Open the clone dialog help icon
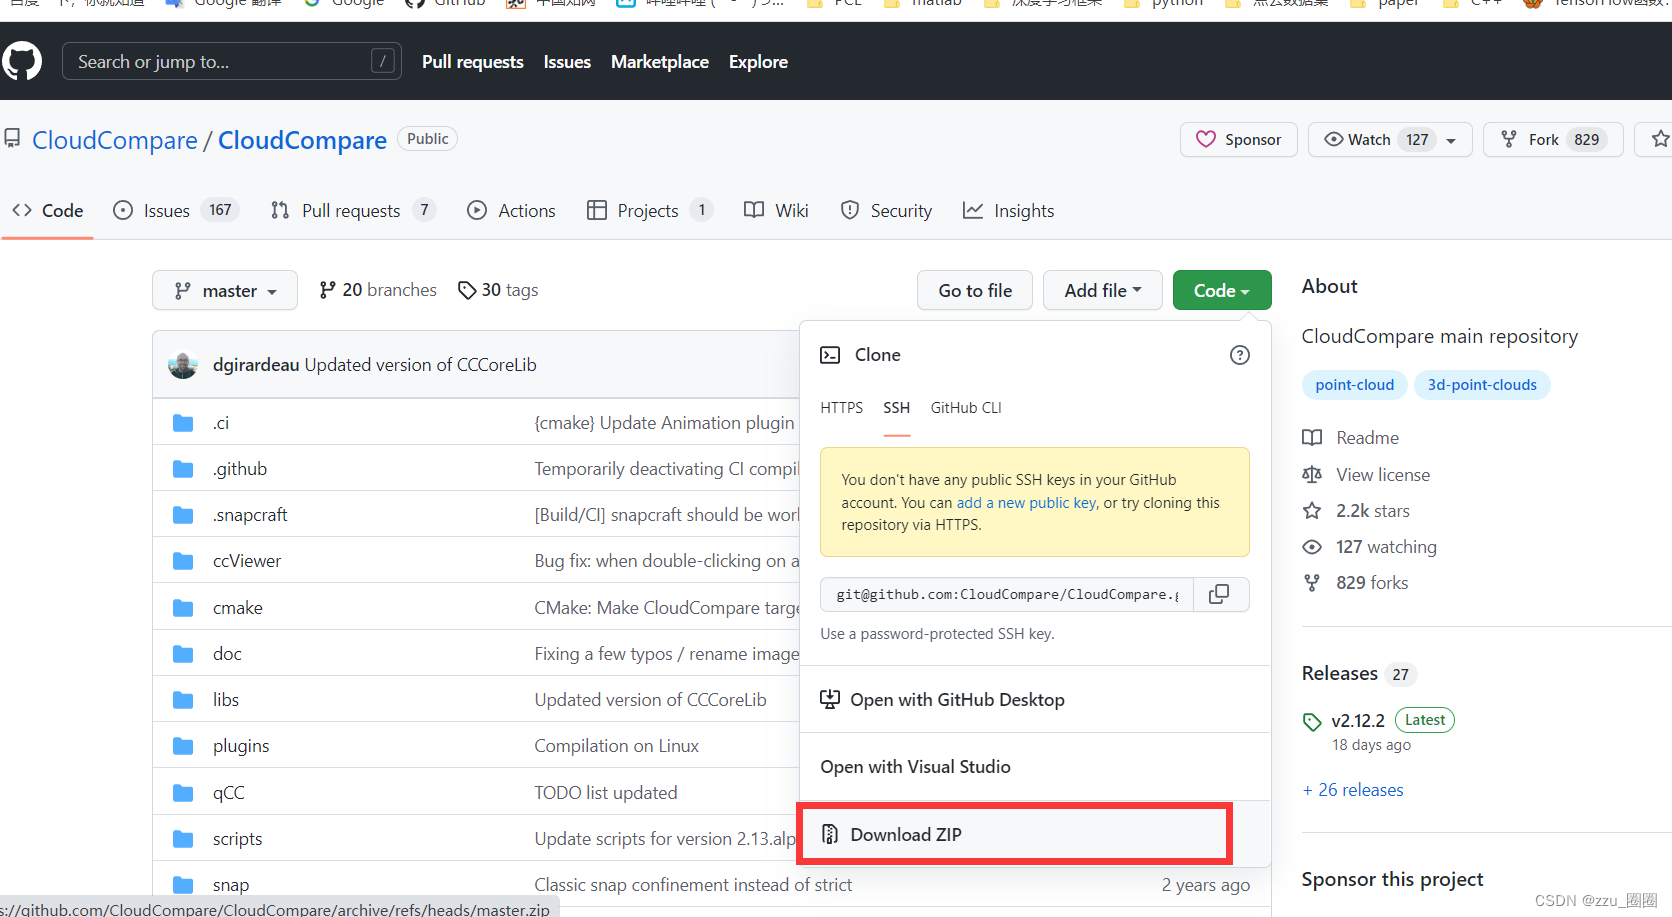1672x917 pixels. [1239, 354]
